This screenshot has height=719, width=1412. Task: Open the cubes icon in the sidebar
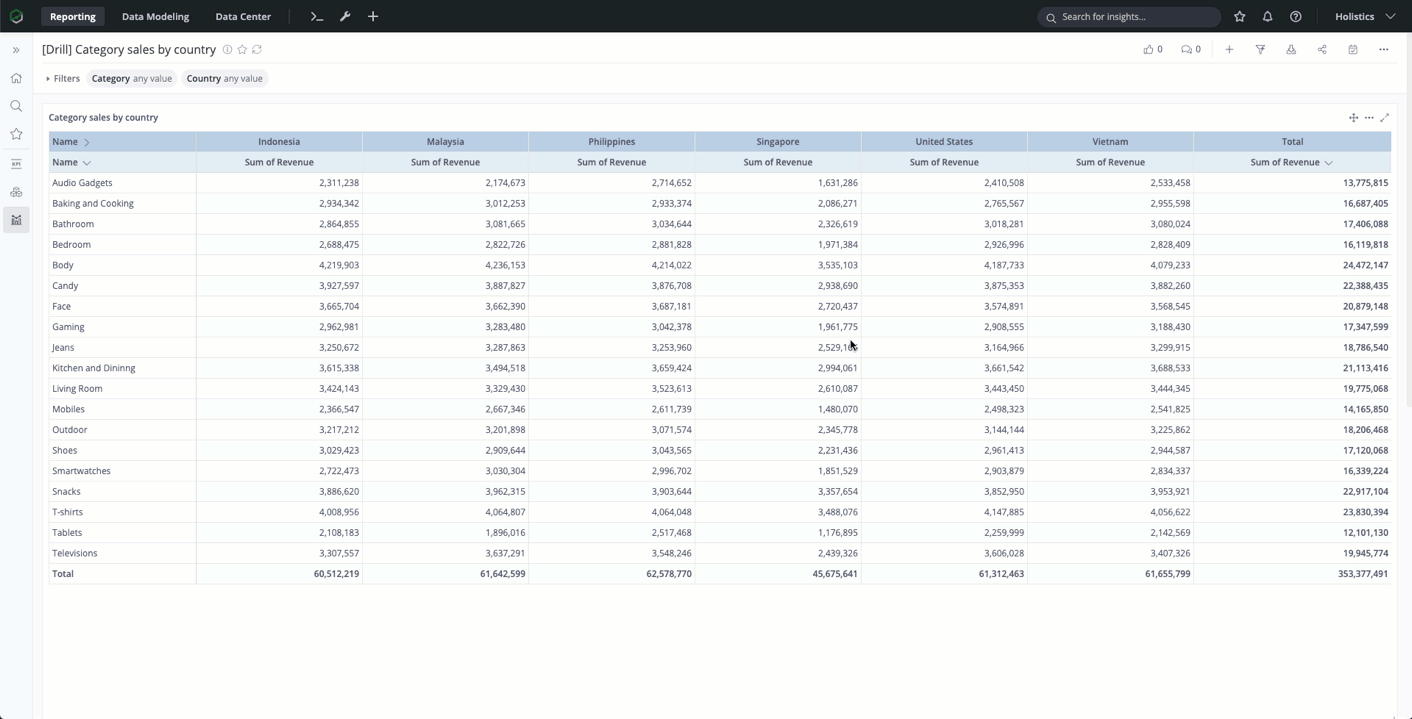click(16, 192)
